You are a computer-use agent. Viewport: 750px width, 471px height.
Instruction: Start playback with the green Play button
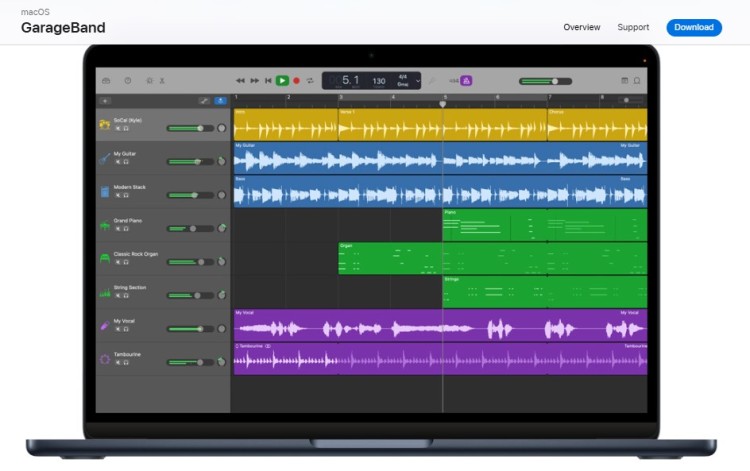point(282,81)
